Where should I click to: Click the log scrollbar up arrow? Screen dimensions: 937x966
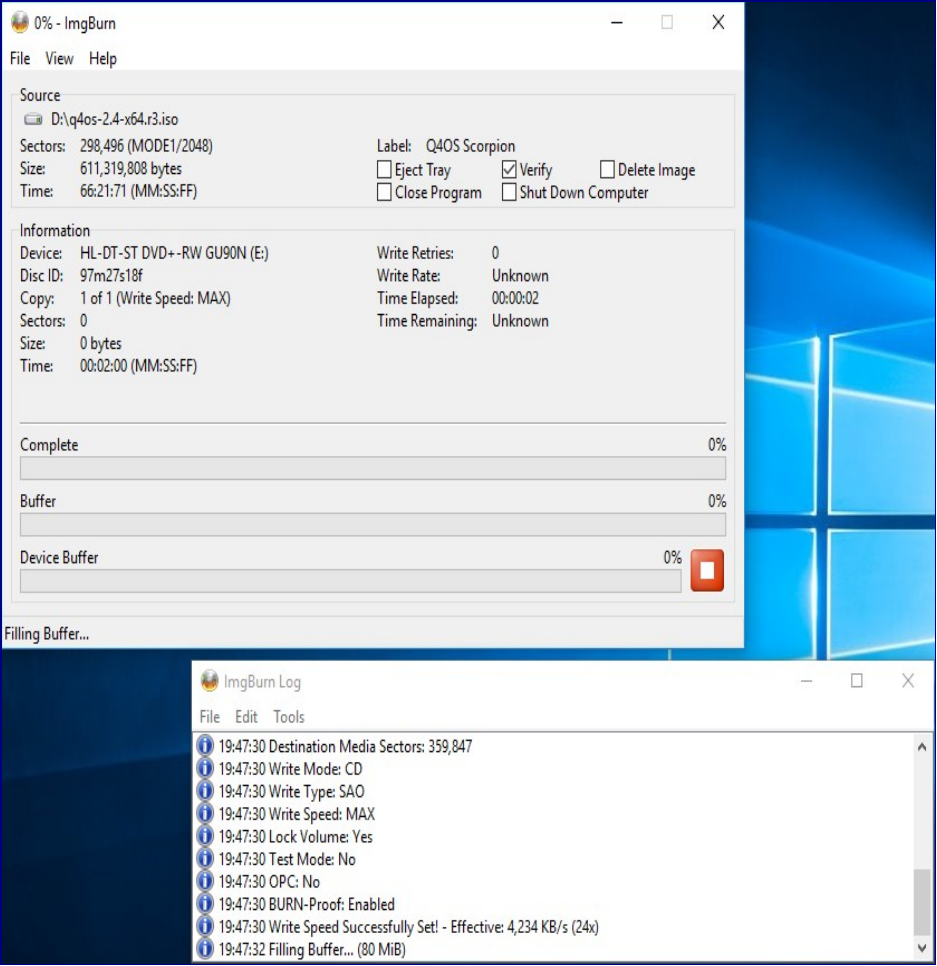click(922, 746)
